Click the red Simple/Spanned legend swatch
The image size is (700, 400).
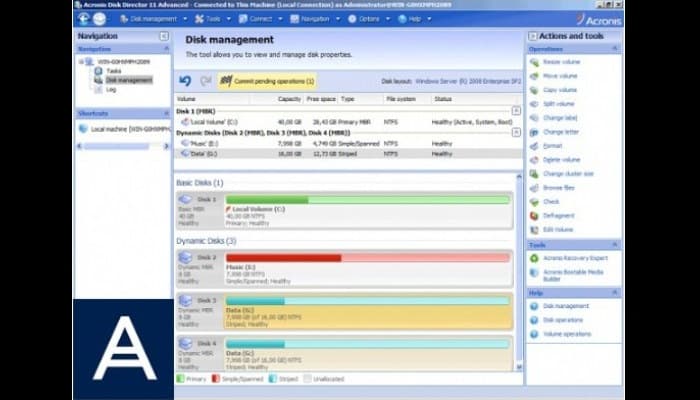coord(216,379)
